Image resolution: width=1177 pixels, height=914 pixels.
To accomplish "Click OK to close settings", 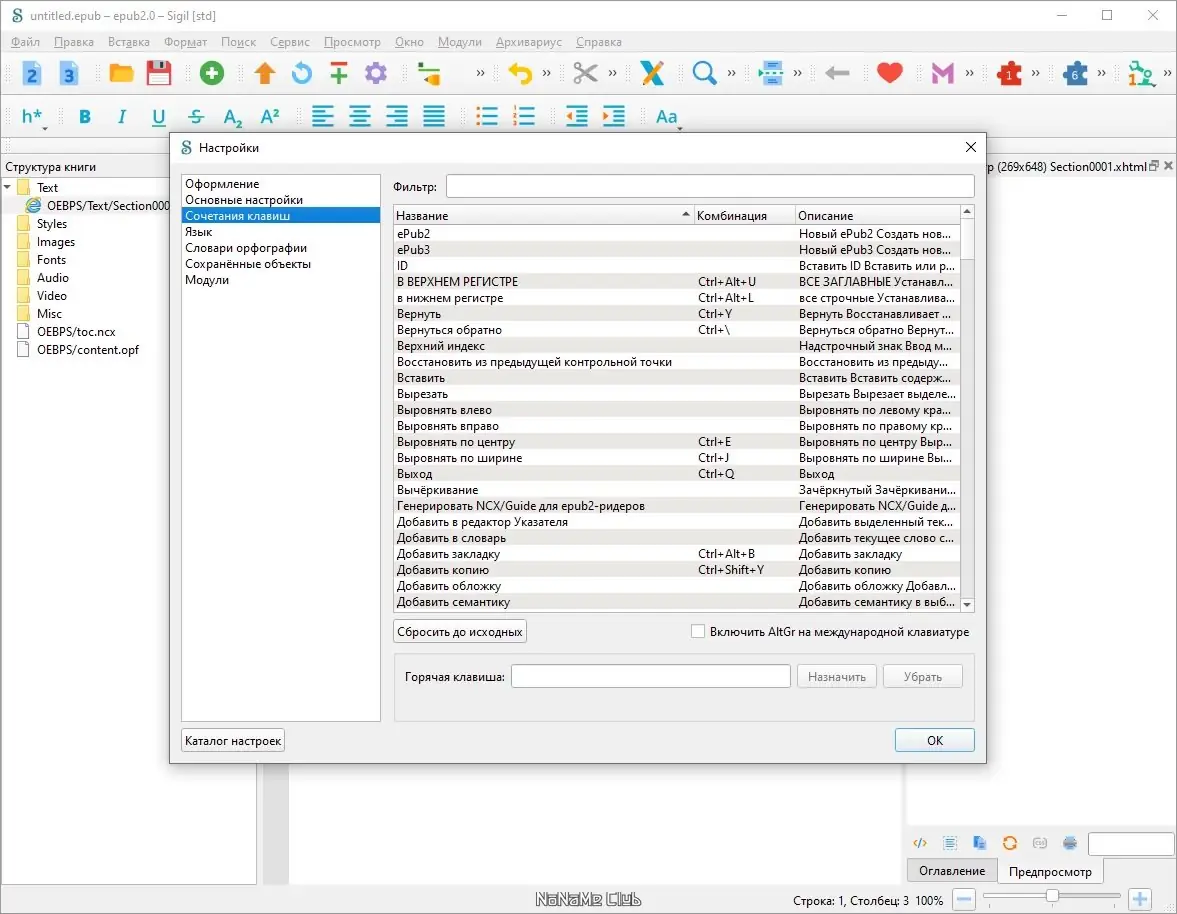I will (935, 741).
